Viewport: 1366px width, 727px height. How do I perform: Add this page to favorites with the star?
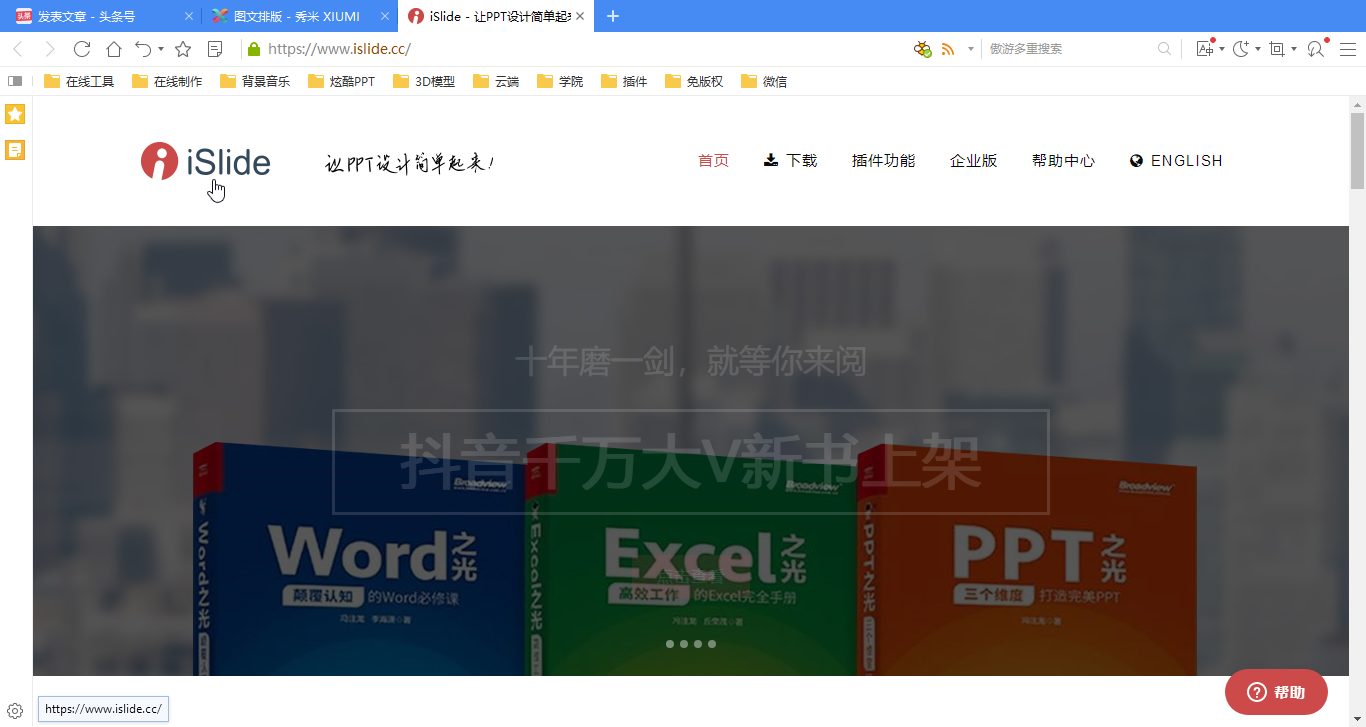(x=183, y=49)
